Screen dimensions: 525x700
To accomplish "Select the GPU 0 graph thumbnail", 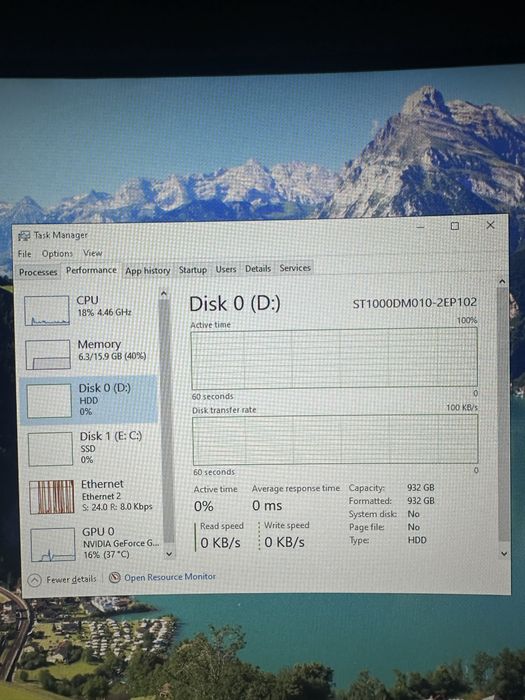I will pyautogui.click(x=53, y=544).
